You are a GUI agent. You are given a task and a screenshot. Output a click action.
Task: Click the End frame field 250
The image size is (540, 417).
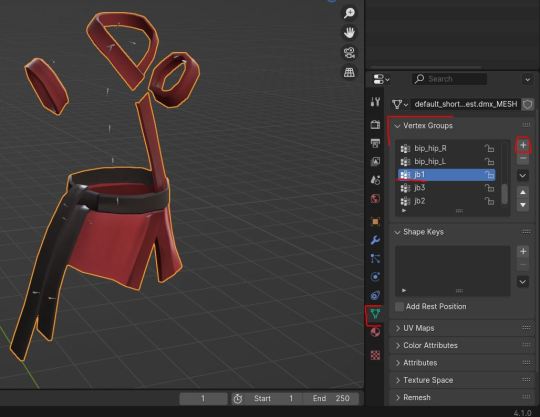click(x=331, y=399)
